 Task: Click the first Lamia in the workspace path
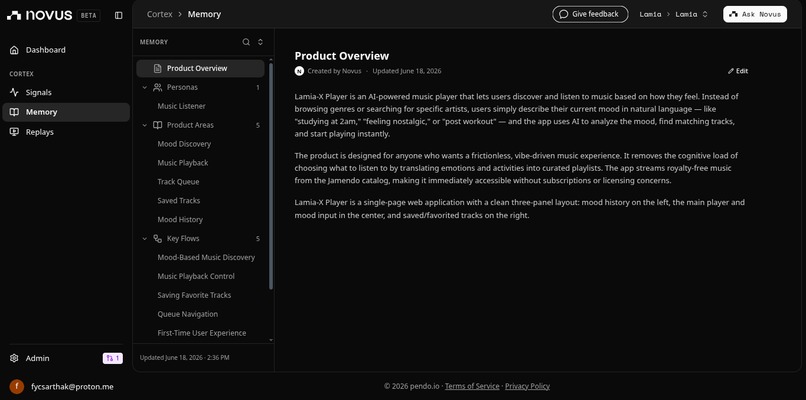650,14
